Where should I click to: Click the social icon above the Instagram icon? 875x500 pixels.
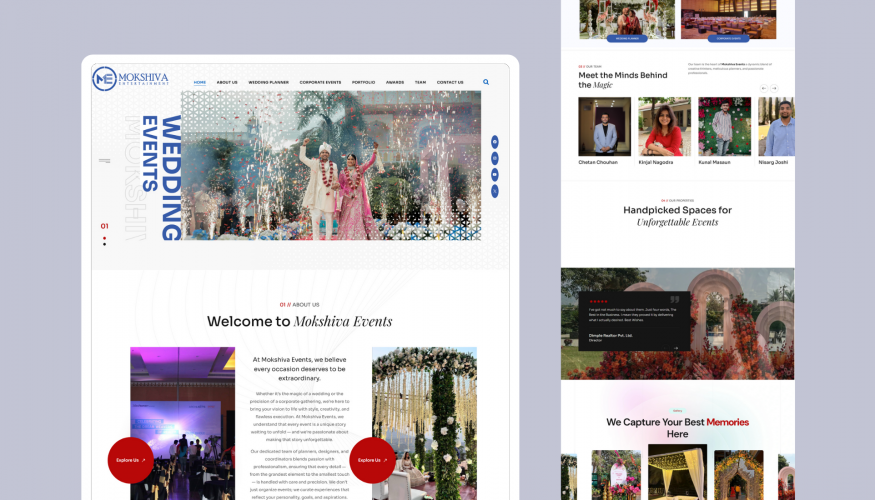tap(494, 142)
